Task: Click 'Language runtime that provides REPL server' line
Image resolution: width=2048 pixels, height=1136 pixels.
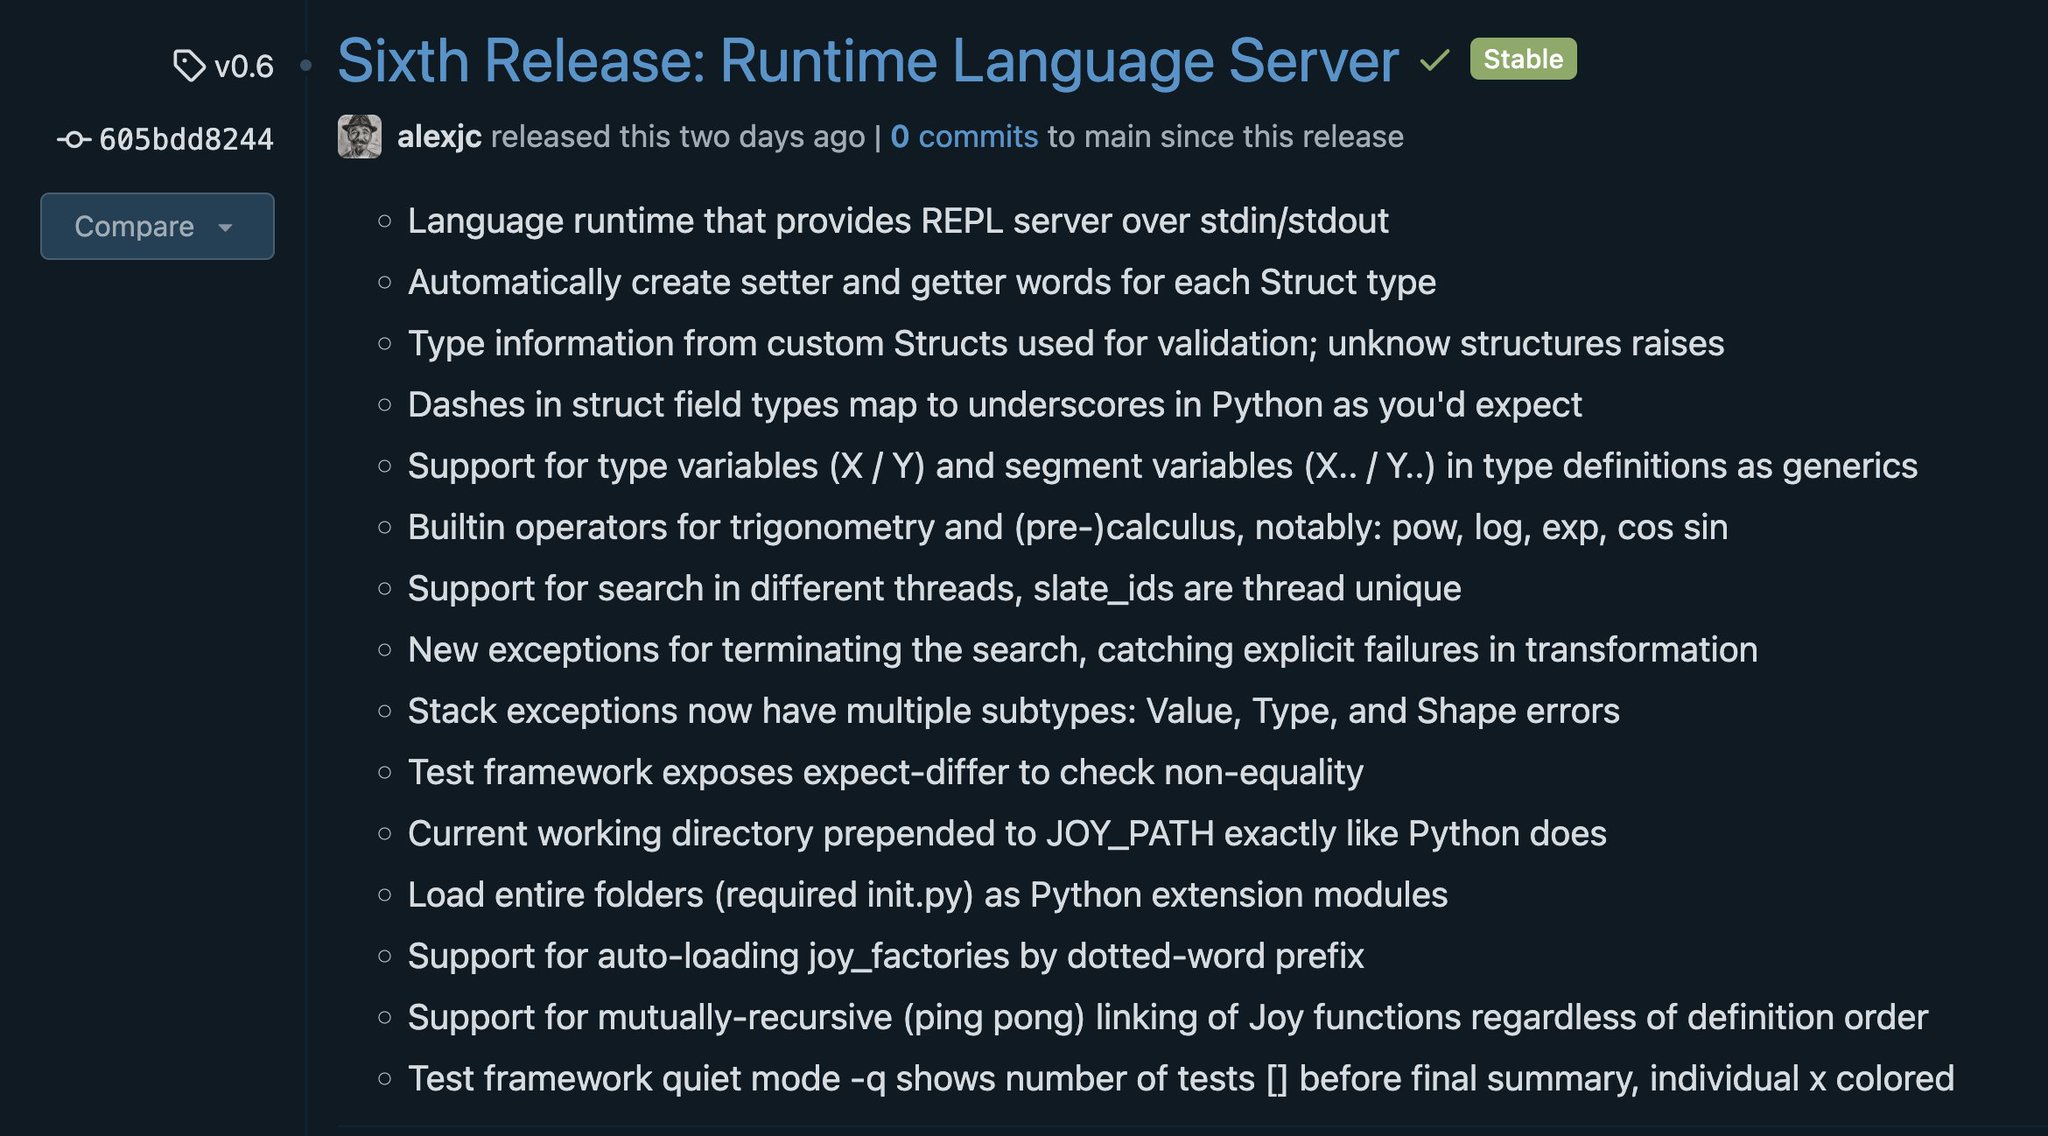Action: pyautogui.click(x=898, y=221)
